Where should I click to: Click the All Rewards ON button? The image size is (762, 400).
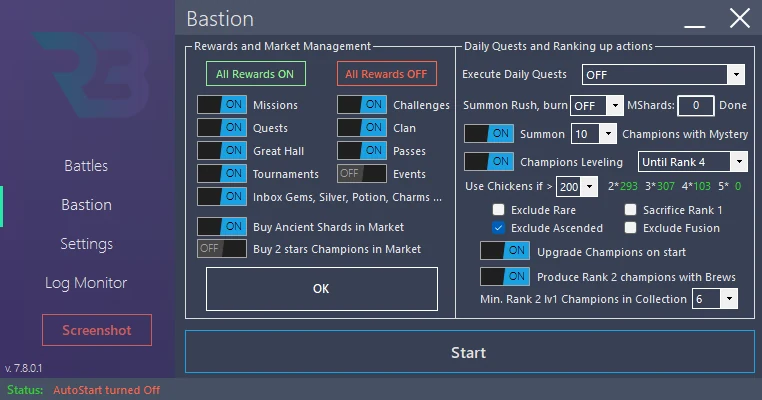coord(256,74)
